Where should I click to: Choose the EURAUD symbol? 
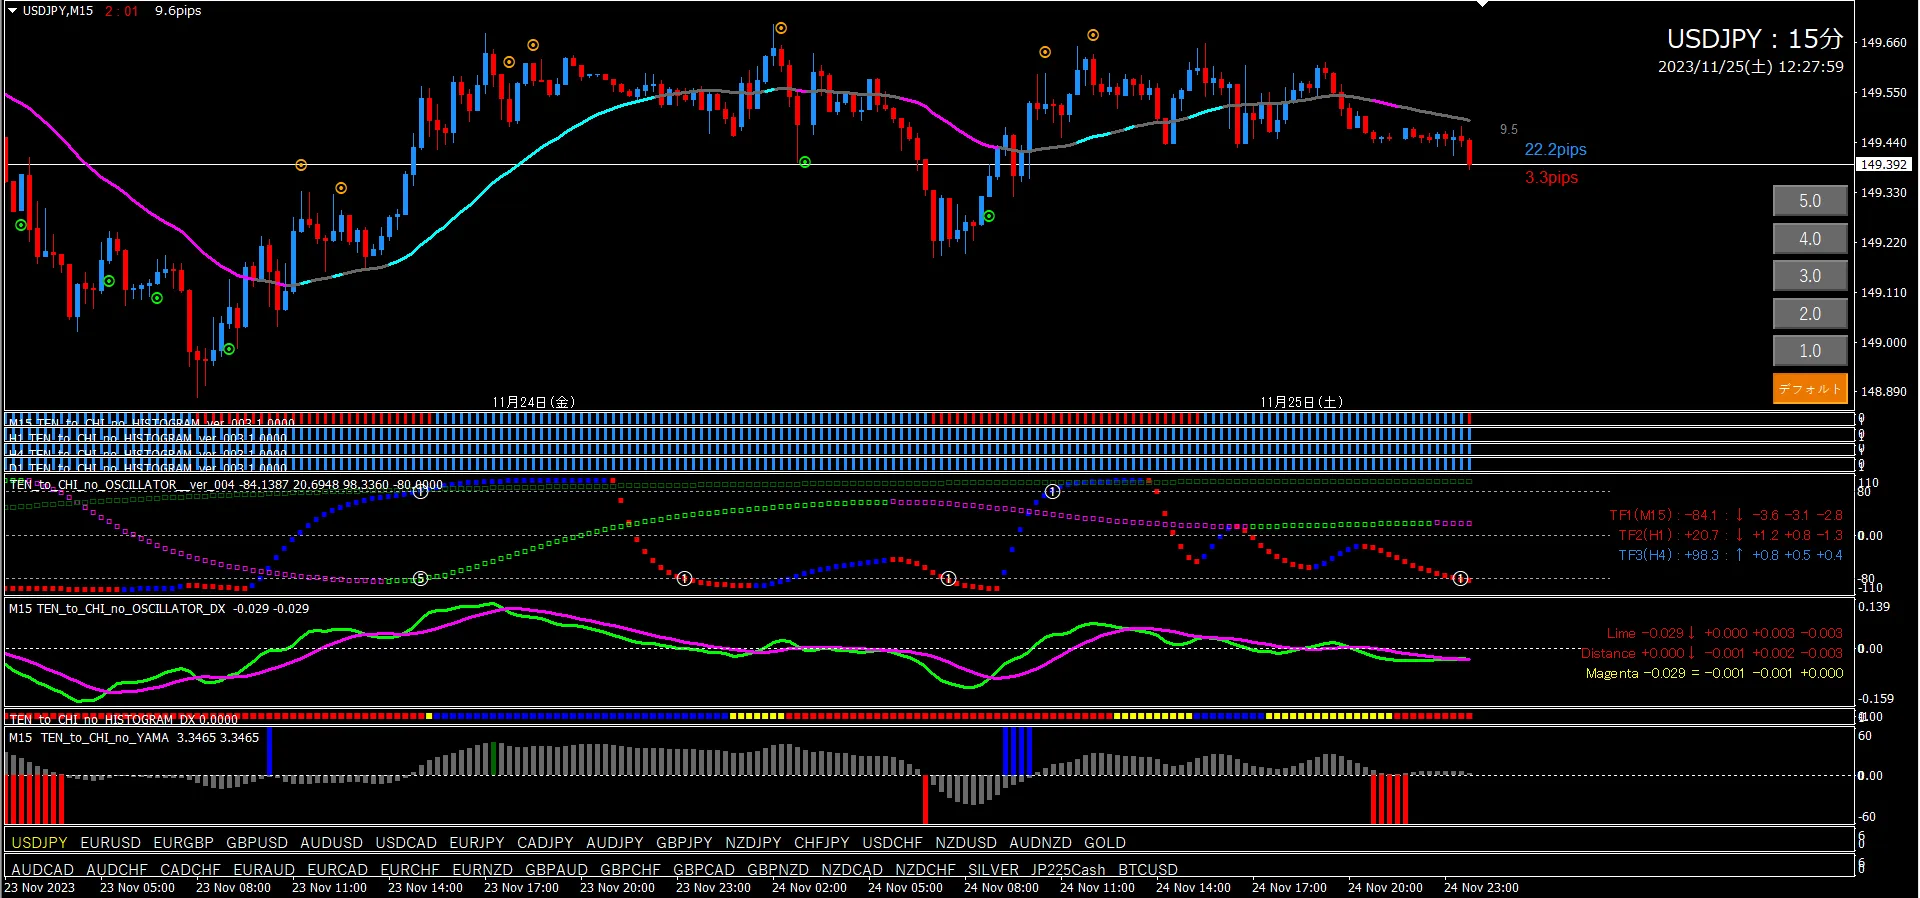pyautogui.click(x=264, y=870)
